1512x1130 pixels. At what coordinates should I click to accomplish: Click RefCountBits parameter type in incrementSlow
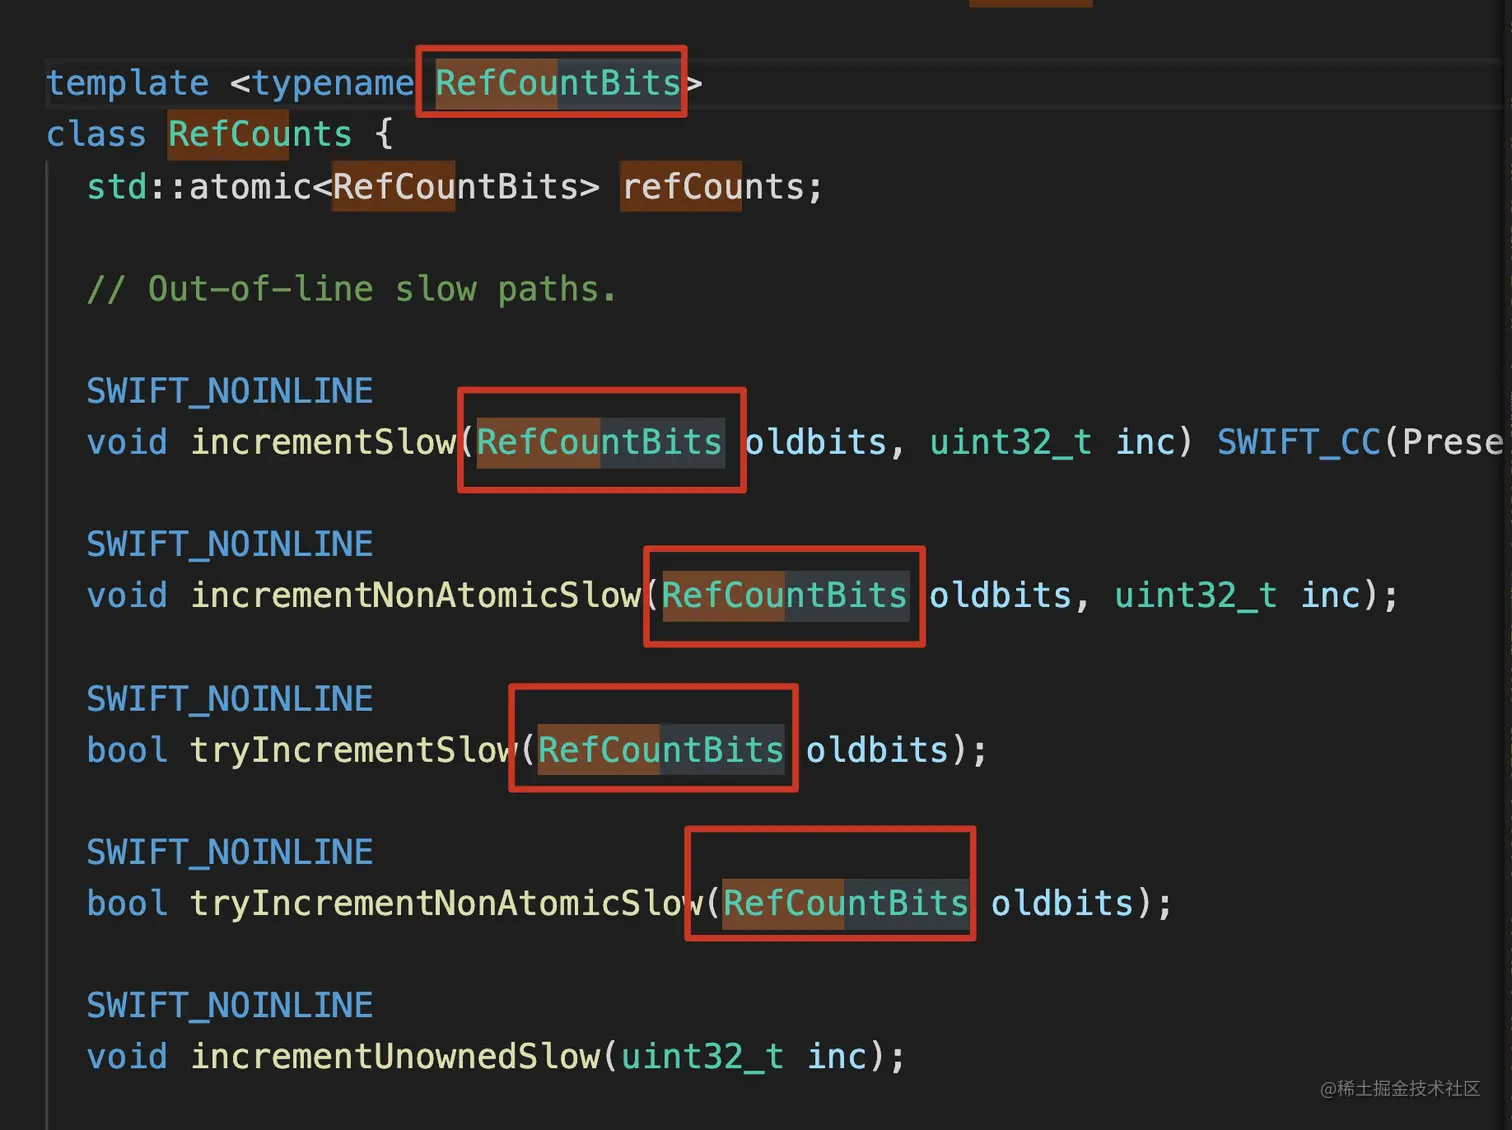click(x=600, y=442)
